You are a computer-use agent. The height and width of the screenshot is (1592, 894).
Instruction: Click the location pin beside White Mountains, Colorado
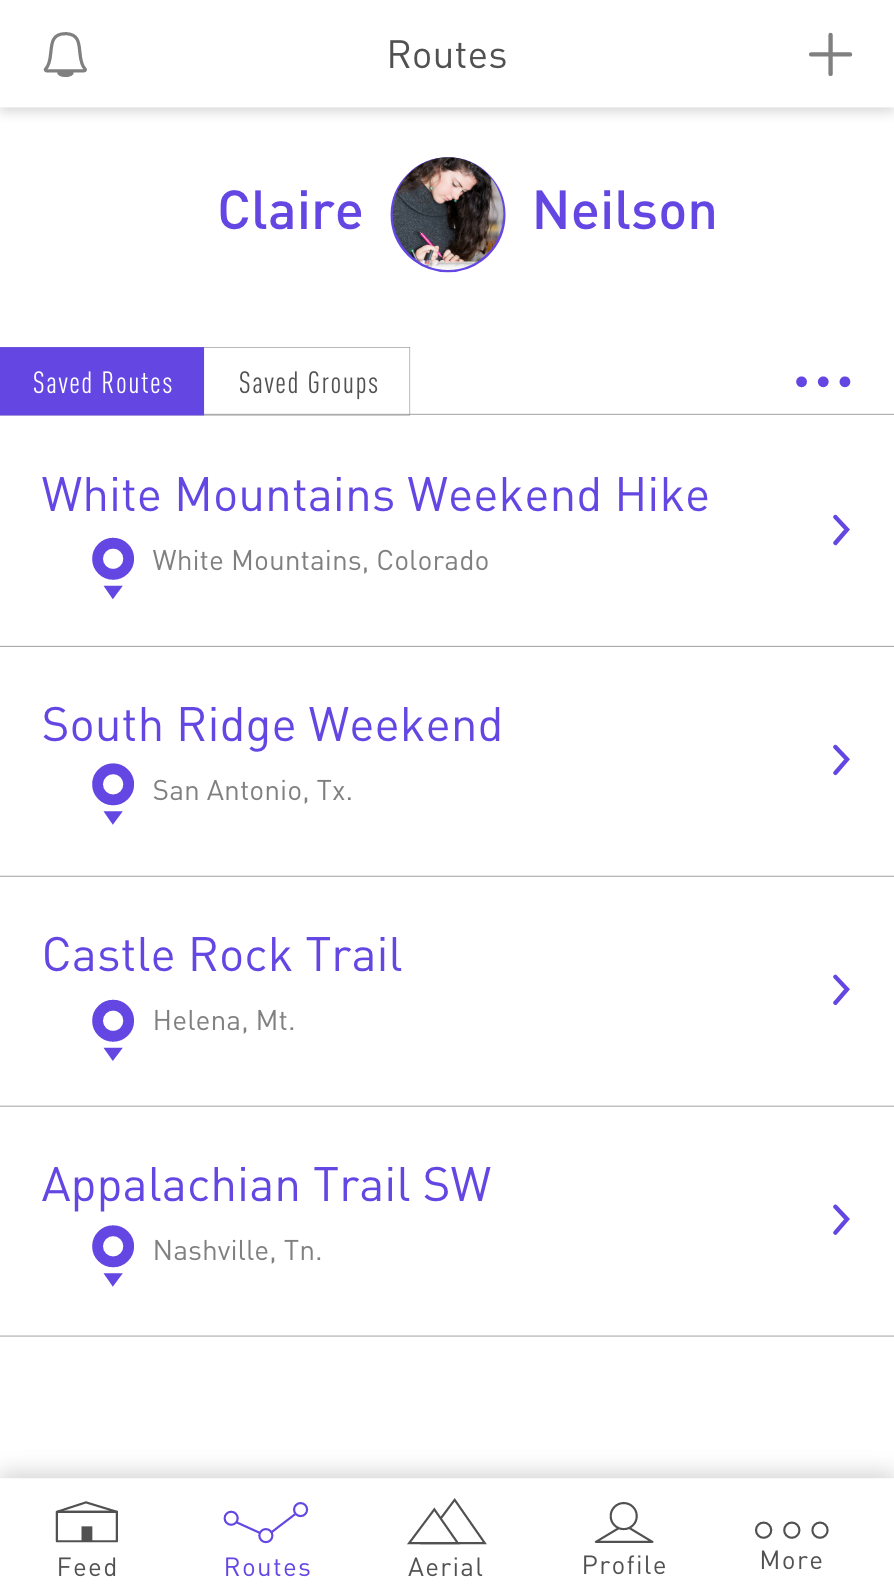tap(113, 566)
